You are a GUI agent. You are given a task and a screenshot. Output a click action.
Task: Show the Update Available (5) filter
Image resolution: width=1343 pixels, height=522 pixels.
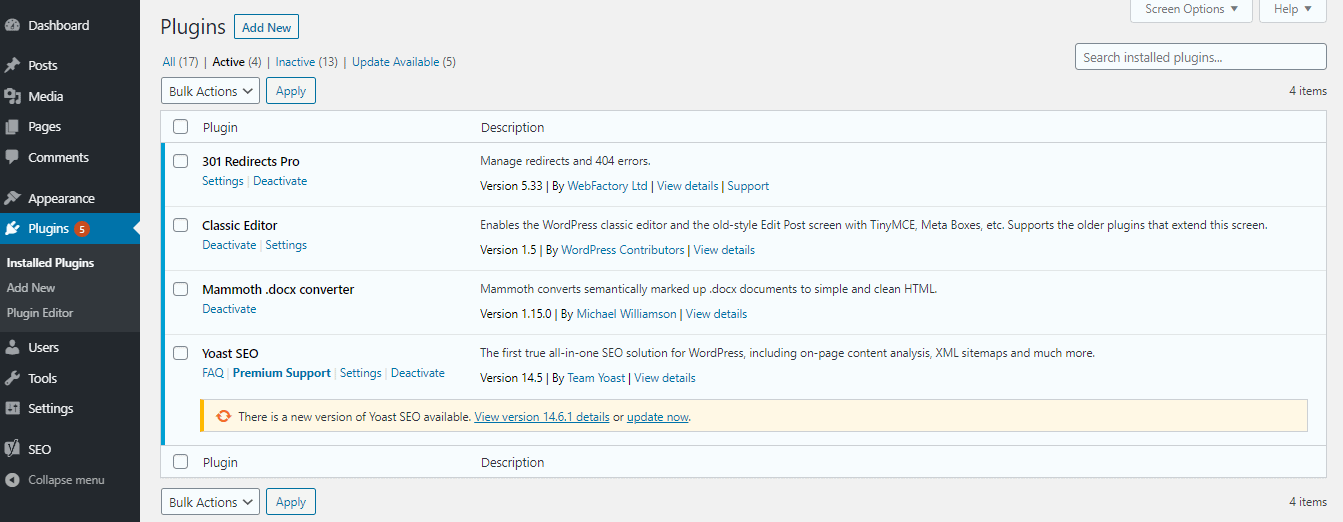point(404,62)
